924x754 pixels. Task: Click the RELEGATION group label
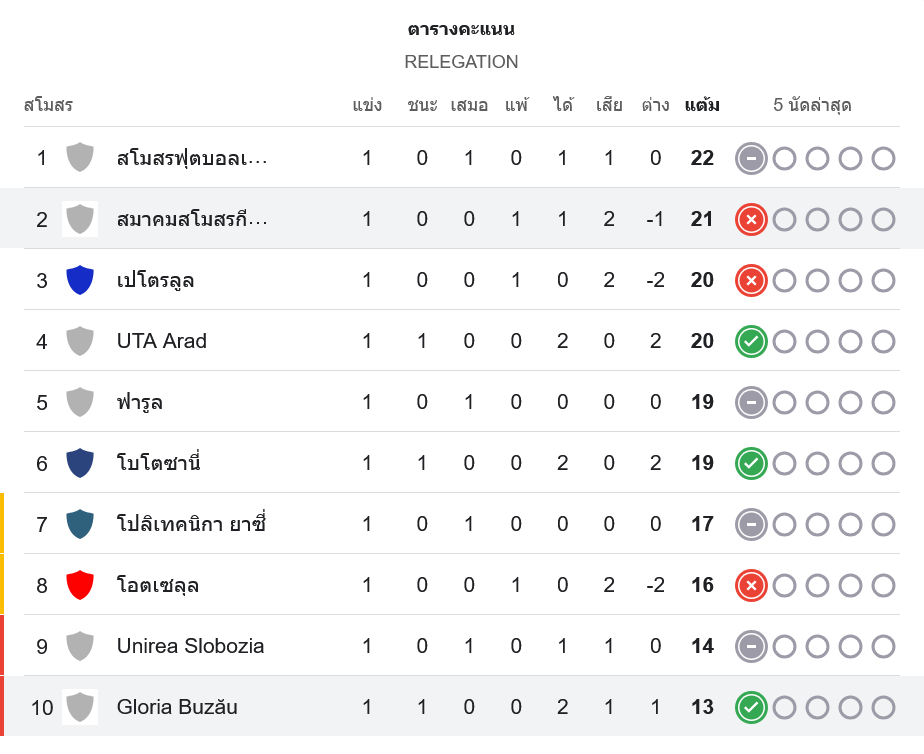coord(461,62)
